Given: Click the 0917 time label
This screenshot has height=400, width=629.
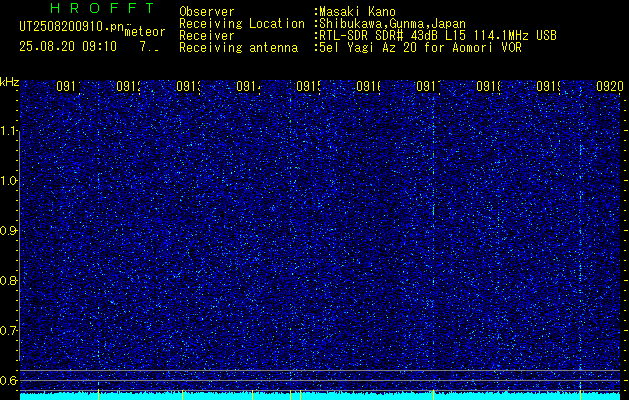Looking at the screenshot, I should point(428,86).
